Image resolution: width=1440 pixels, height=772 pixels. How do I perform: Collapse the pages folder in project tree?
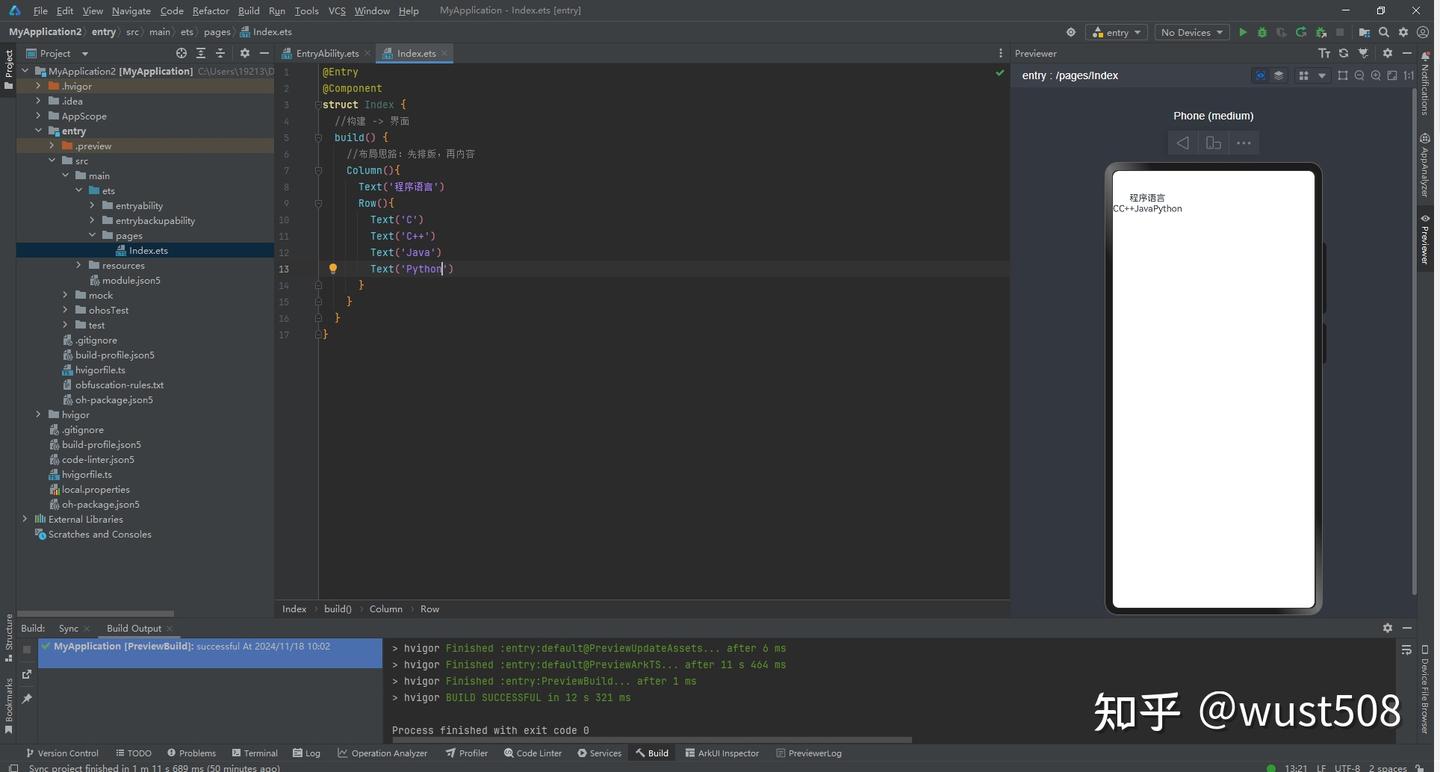[x=92, y=236]
